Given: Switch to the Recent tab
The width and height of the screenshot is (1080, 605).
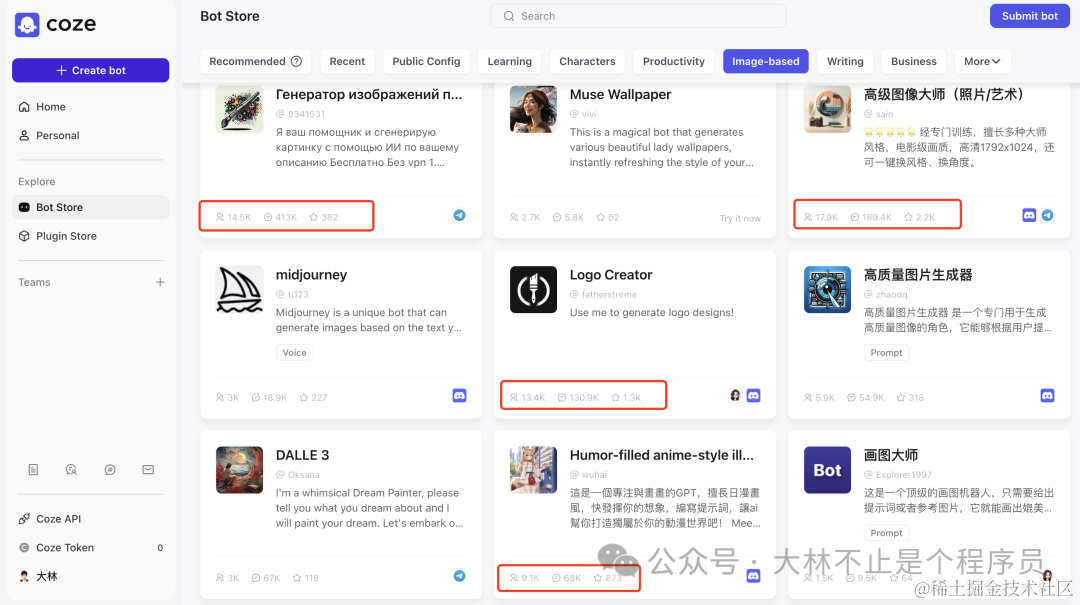Looking at the screenshot, I should point(347,61).
